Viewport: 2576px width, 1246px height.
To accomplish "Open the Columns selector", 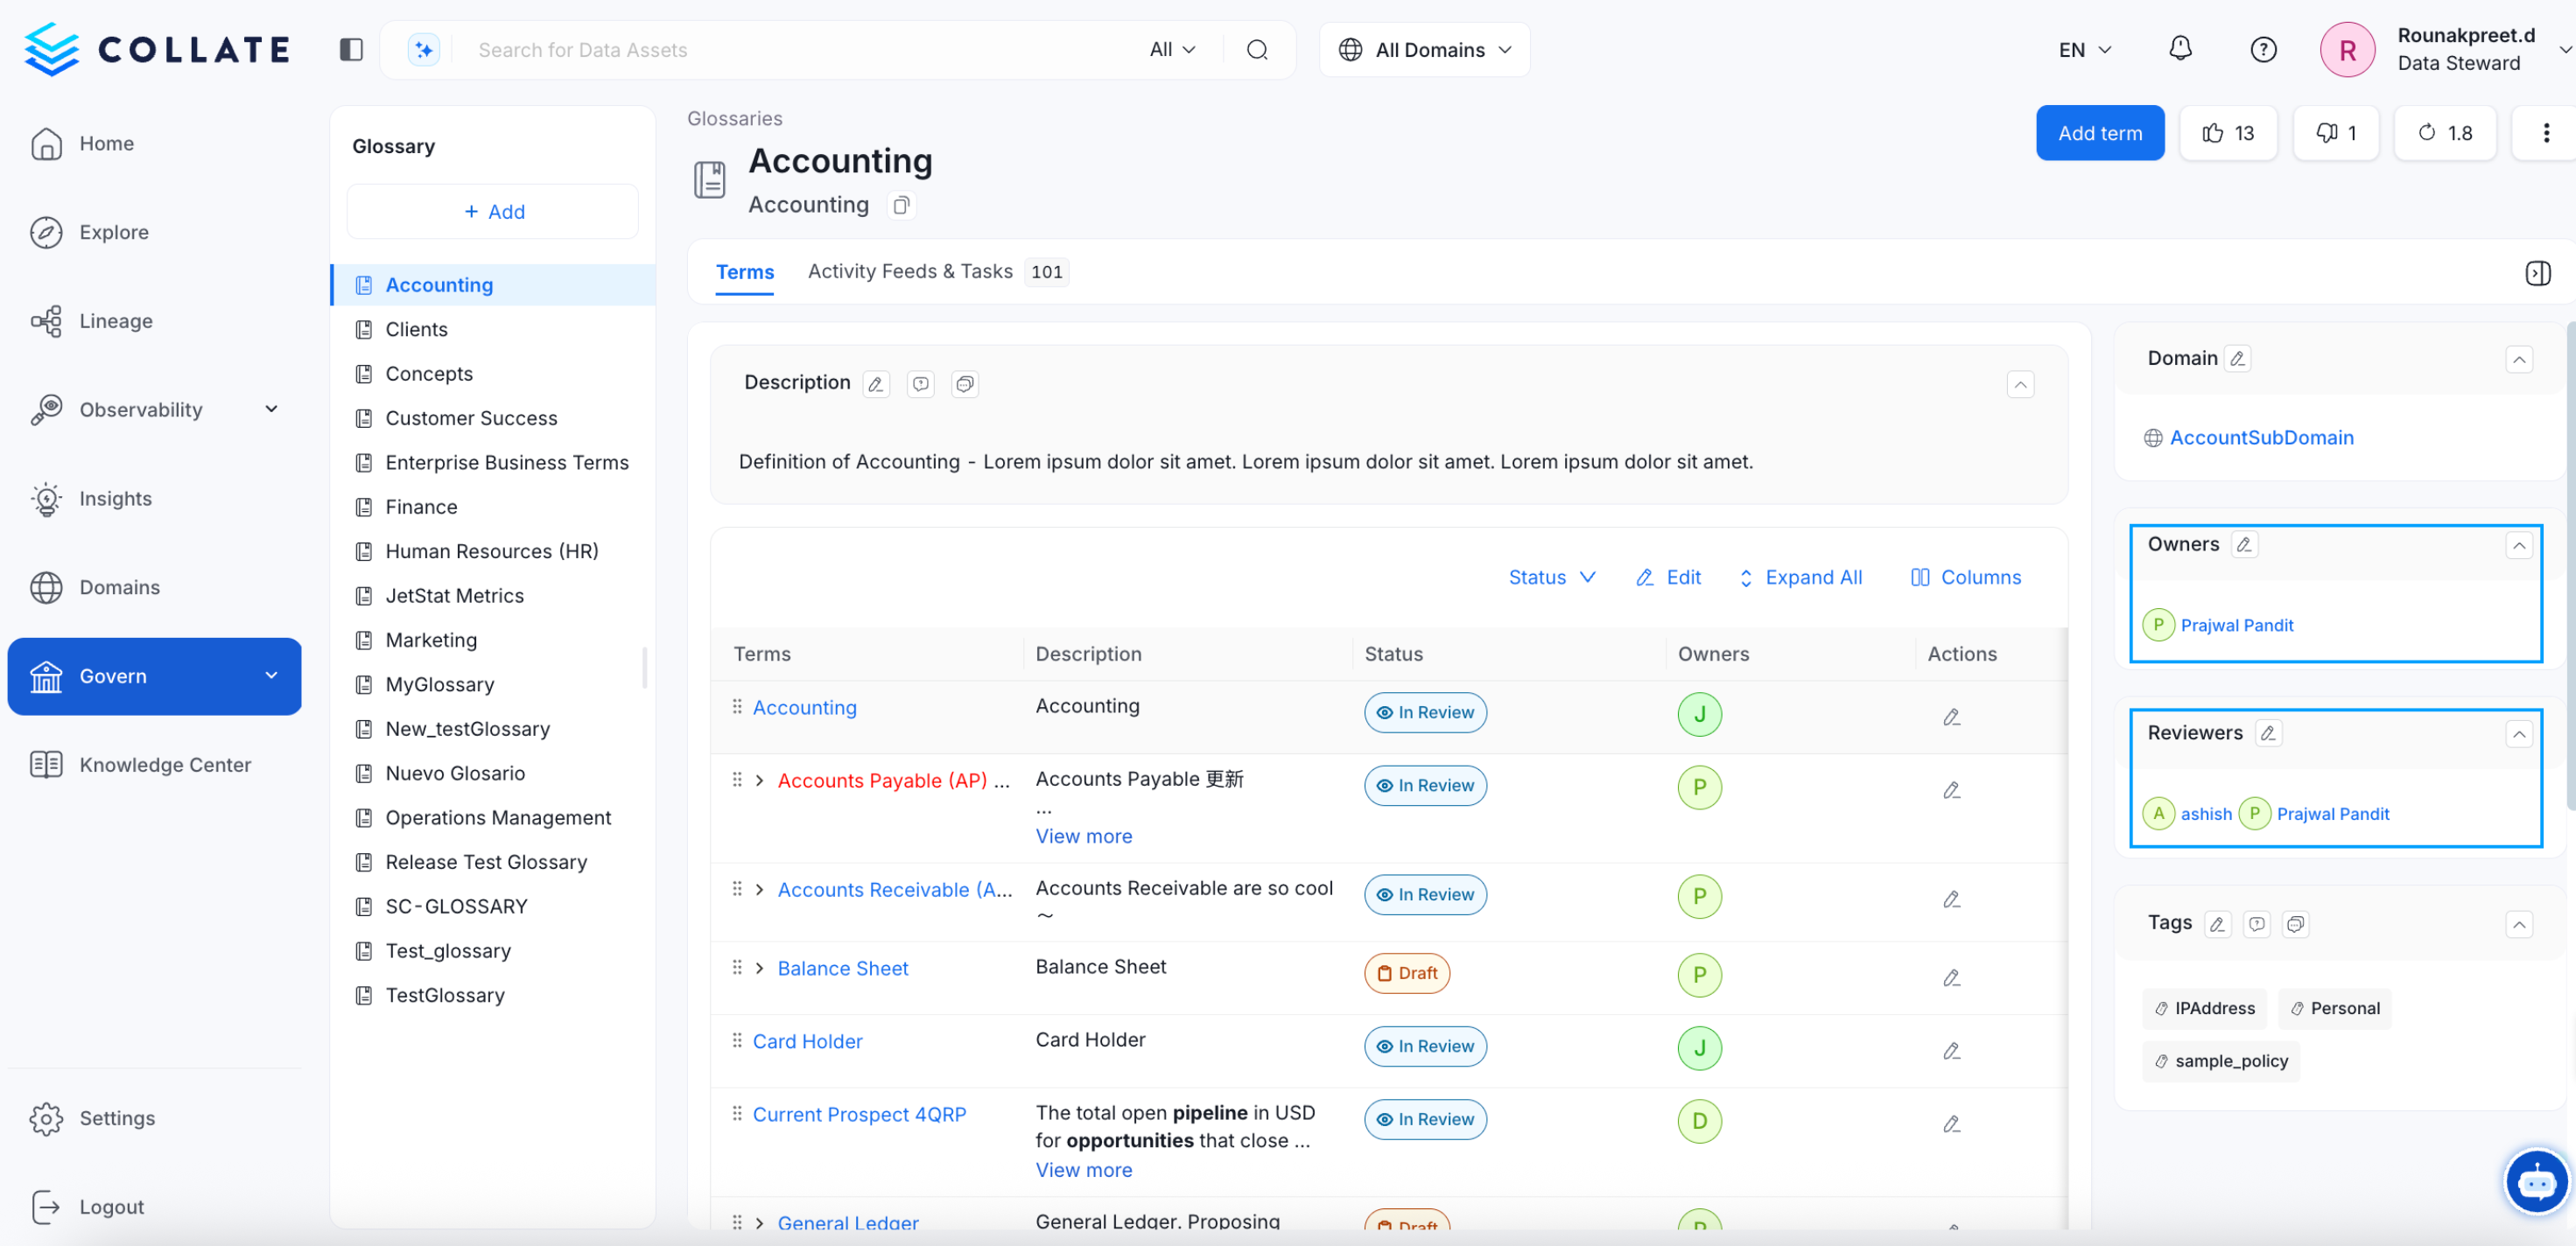I will pos(1964,577).
